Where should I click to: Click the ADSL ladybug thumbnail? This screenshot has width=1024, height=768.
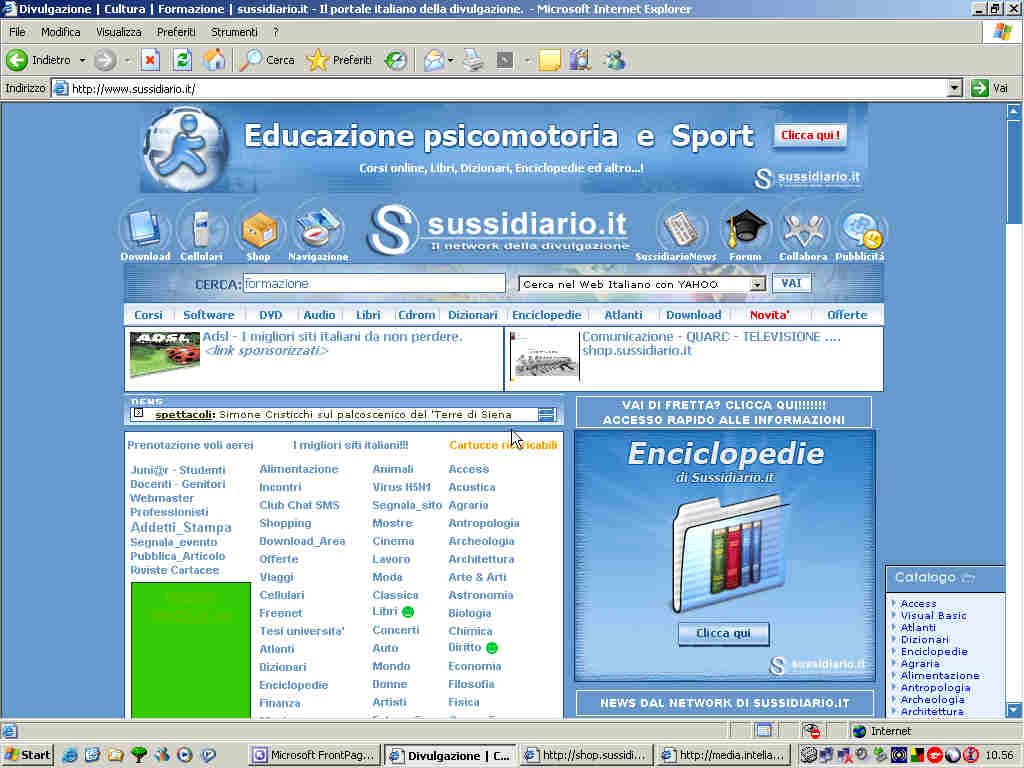(165, 355)
